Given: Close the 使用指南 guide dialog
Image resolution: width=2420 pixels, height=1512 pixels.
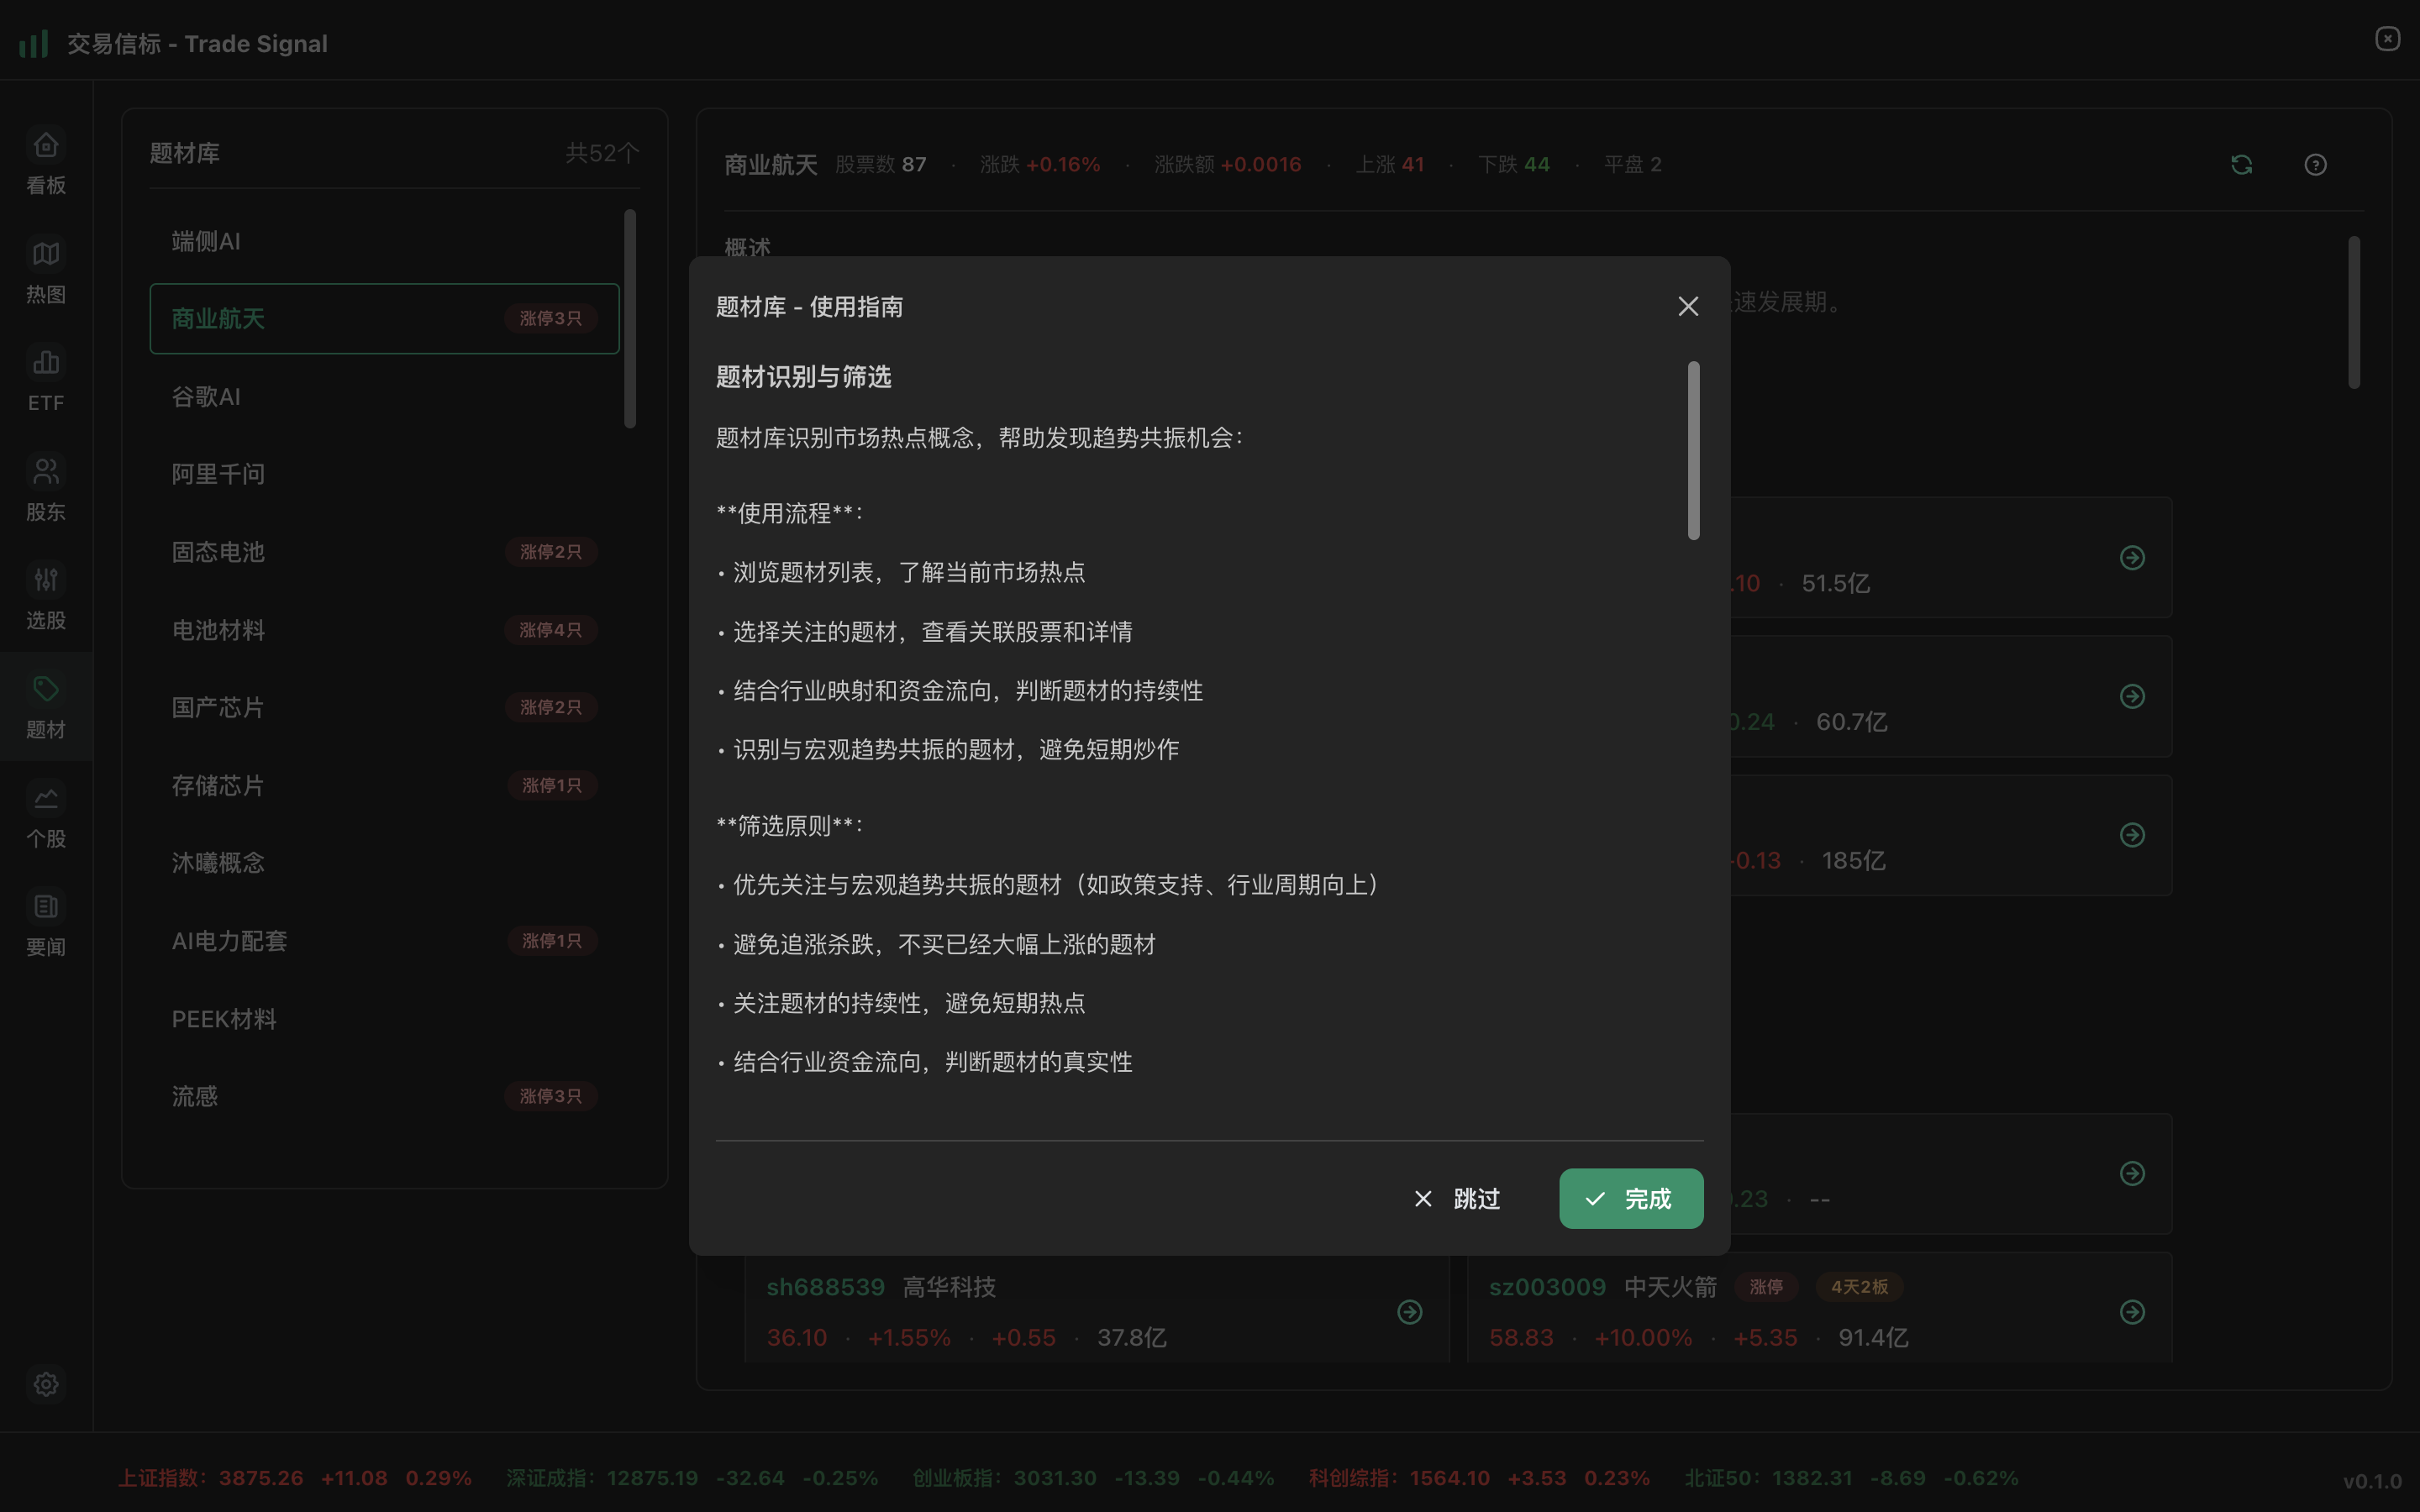Looking at the screenshot, I should click(x=1687, y=306).
